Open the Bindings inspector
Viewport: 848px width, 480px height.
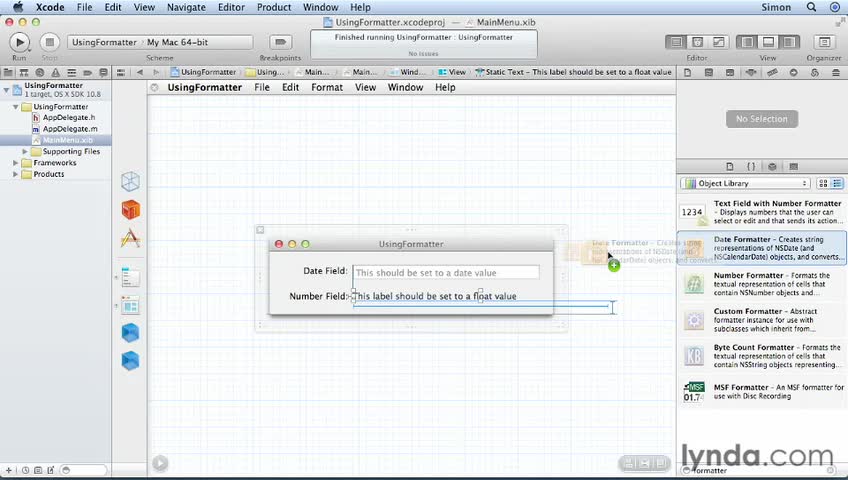814,72
